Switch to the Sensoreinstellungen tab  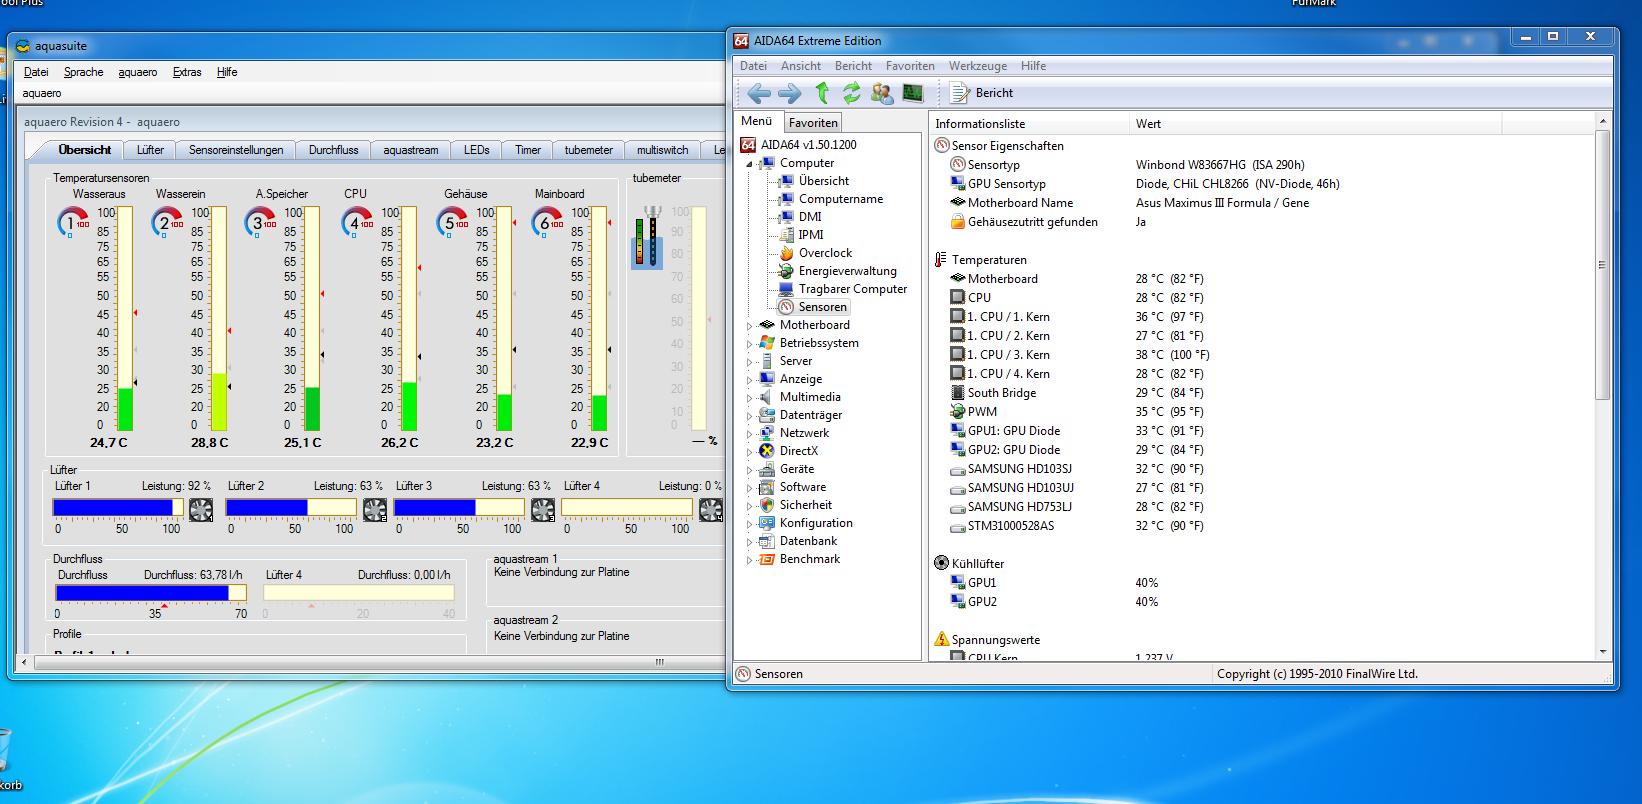[x=236, y=150]
